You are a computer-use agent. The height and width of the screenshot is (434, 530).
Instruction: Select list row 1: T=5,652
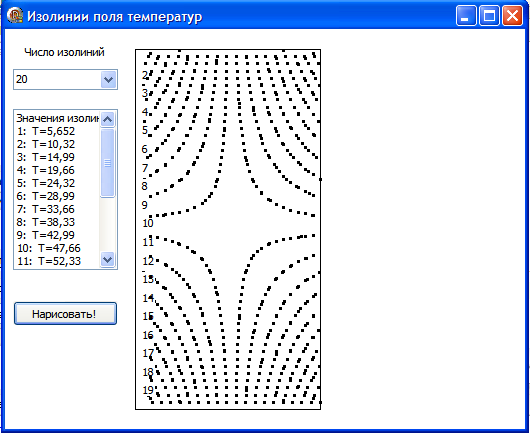point(57,131)
